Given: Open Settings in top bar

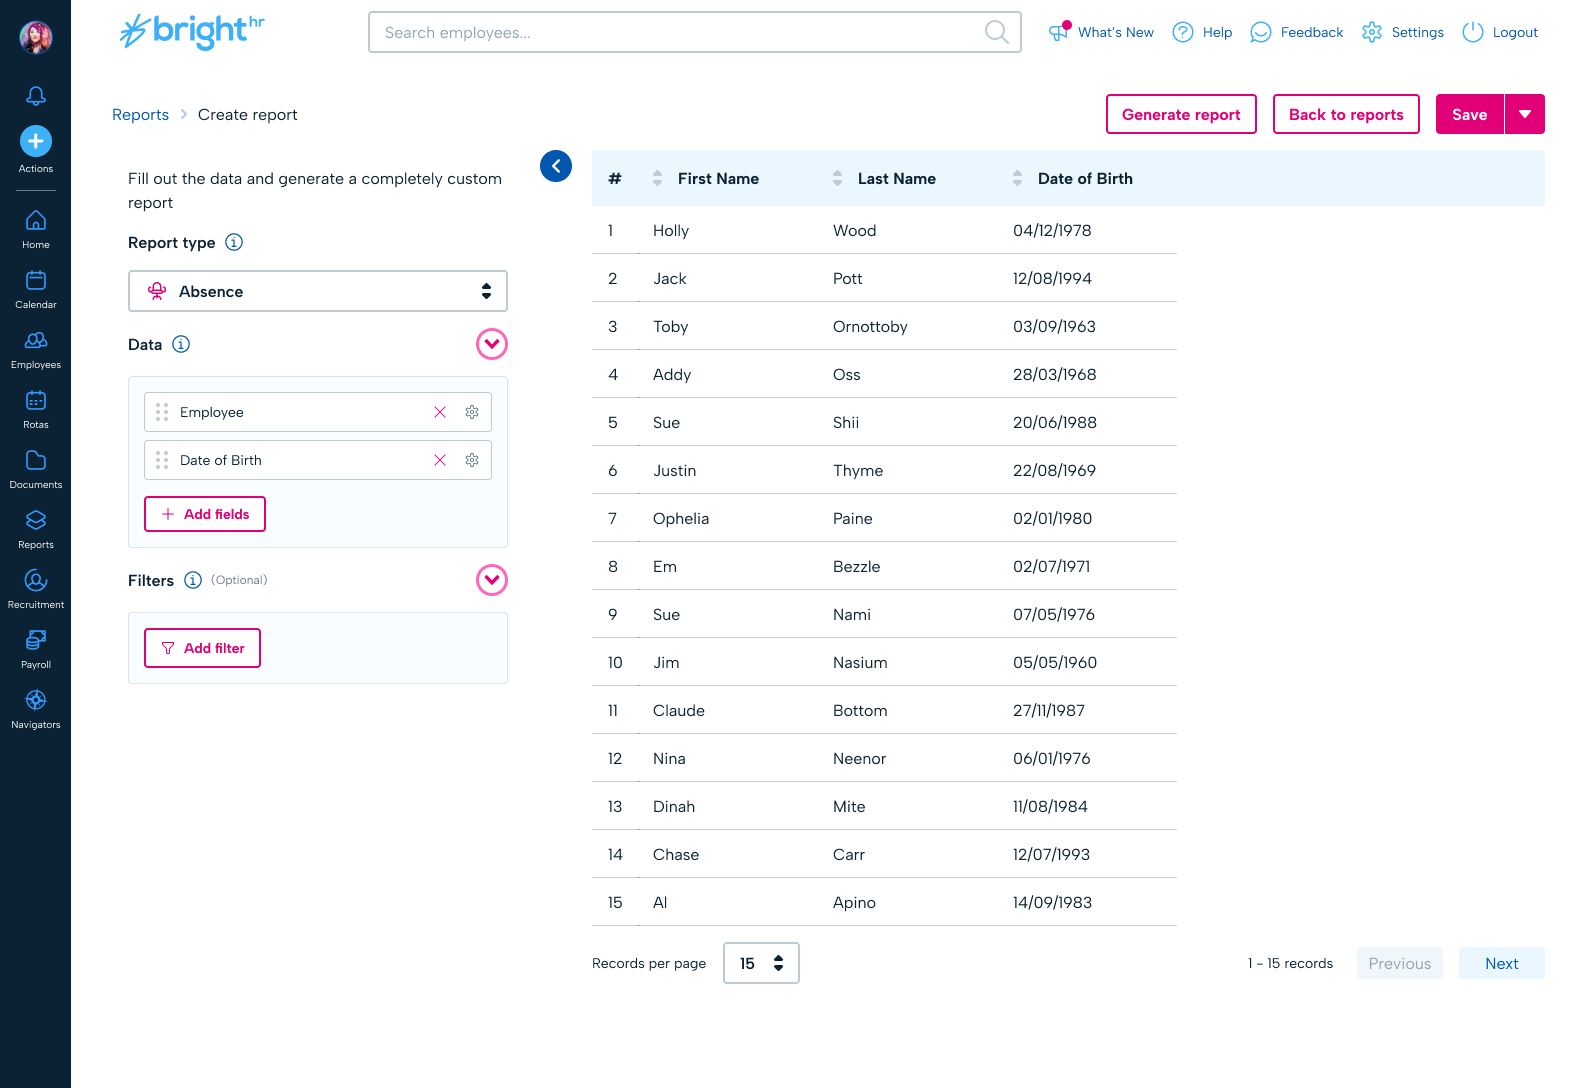Looking at the screenshot, I should (1403, 32).
